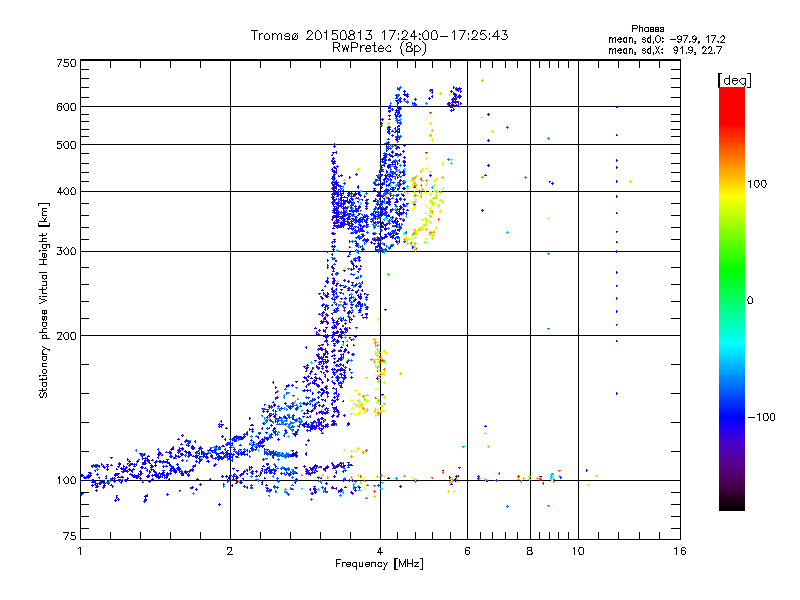Image resolution: width=800 pixels, height=600 pixels.
Task: Click the y-axis tick label '300'
Action: pyautogui.click(x=66, y=252)
